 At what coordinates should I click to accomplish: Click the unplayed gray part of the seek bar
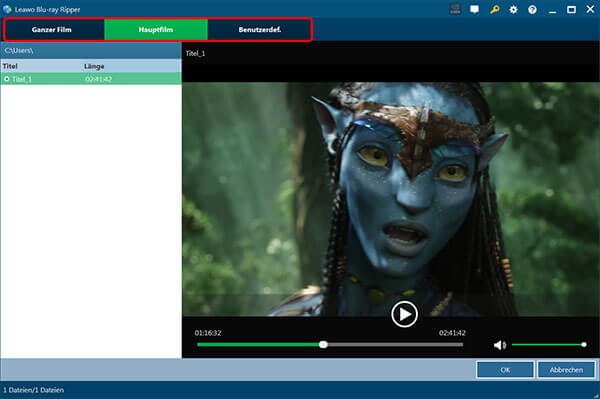(x=395, y=345)
